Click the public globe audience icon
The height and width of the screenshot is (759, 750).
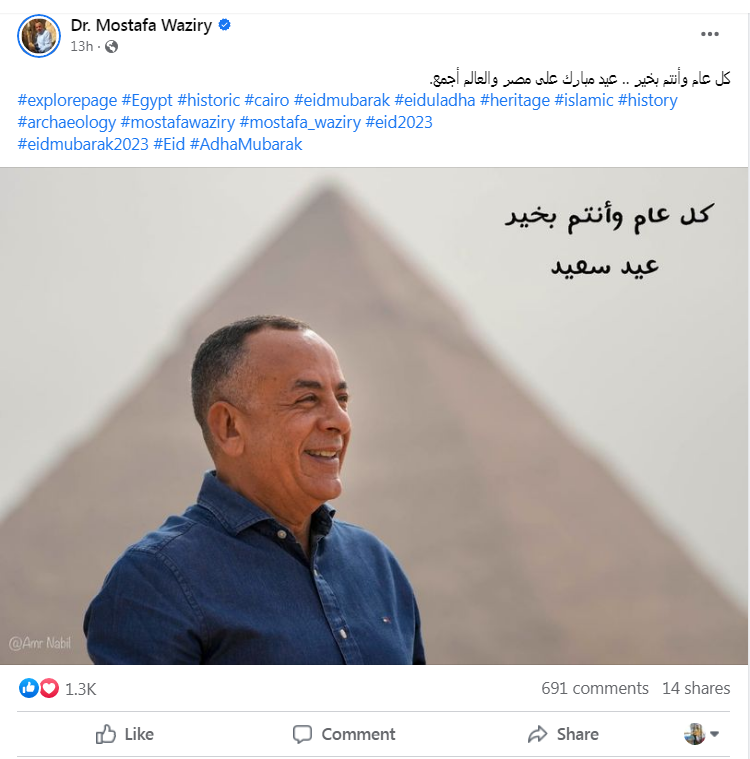(111, 46)
